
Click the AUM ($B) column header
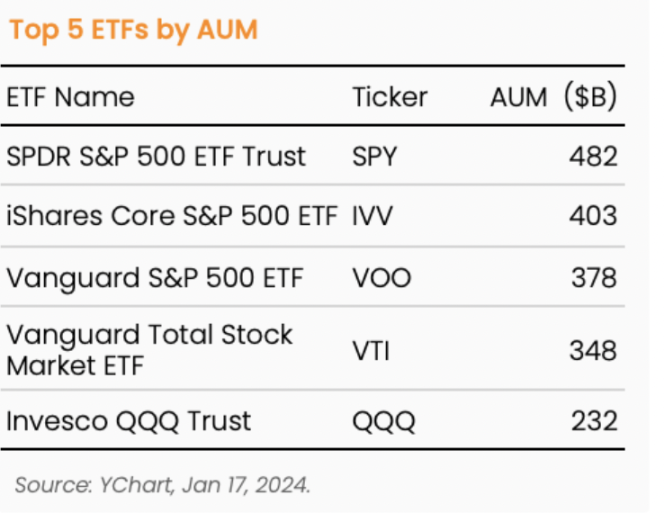553,97
